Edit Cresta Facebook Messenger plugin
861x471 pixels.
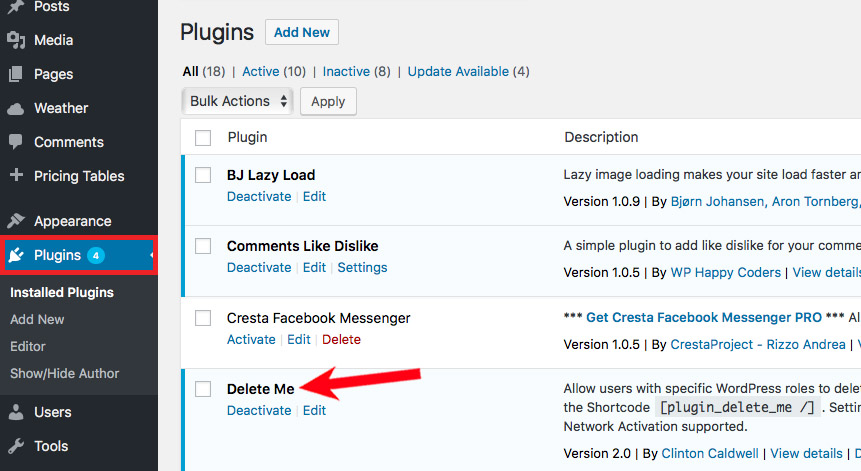coord(299,339)
